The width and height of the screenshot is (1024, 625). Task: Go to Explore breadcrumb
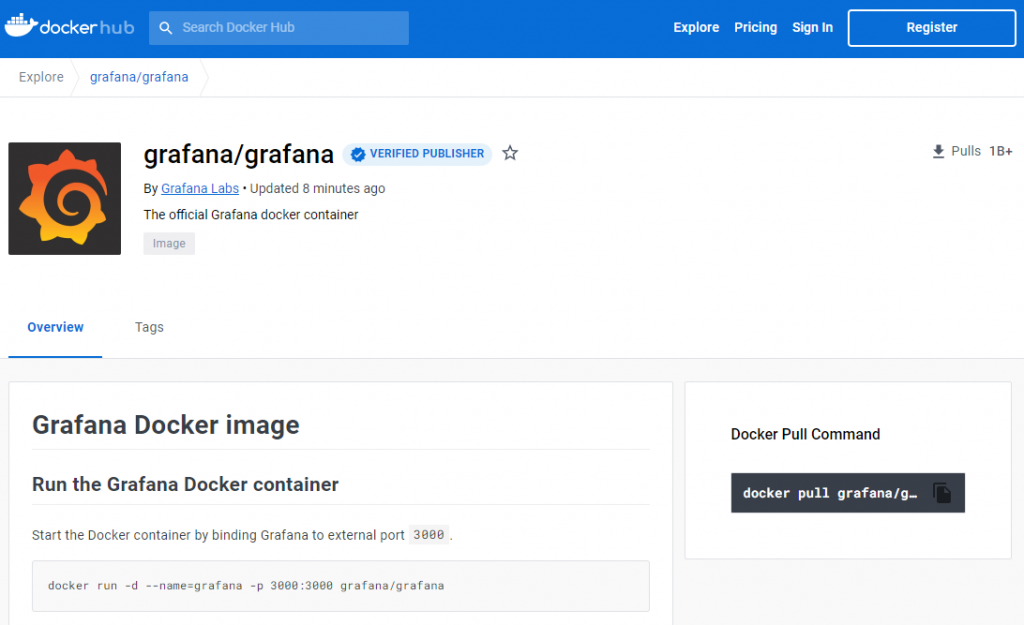(41, 77)
